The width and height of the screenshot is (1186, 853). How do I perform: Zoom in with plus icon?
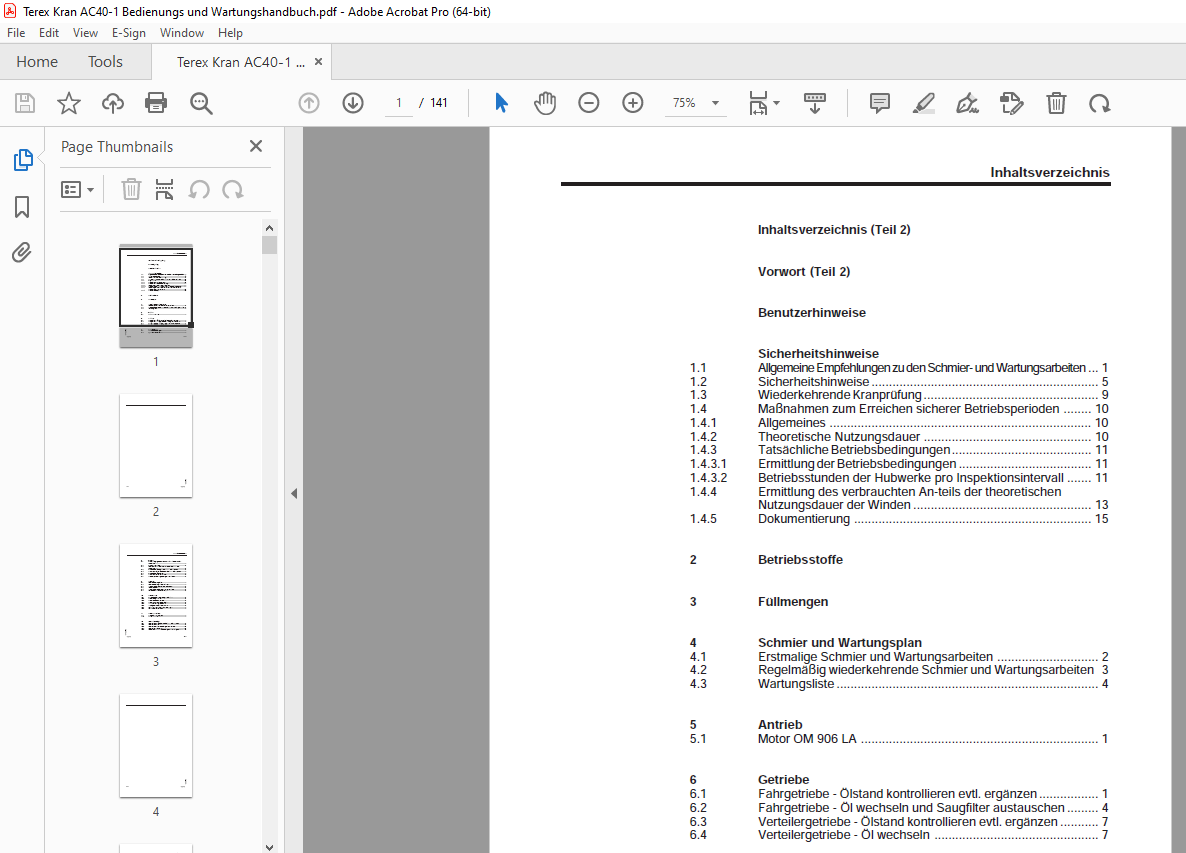pyautogui.click(x=632, y=103)
